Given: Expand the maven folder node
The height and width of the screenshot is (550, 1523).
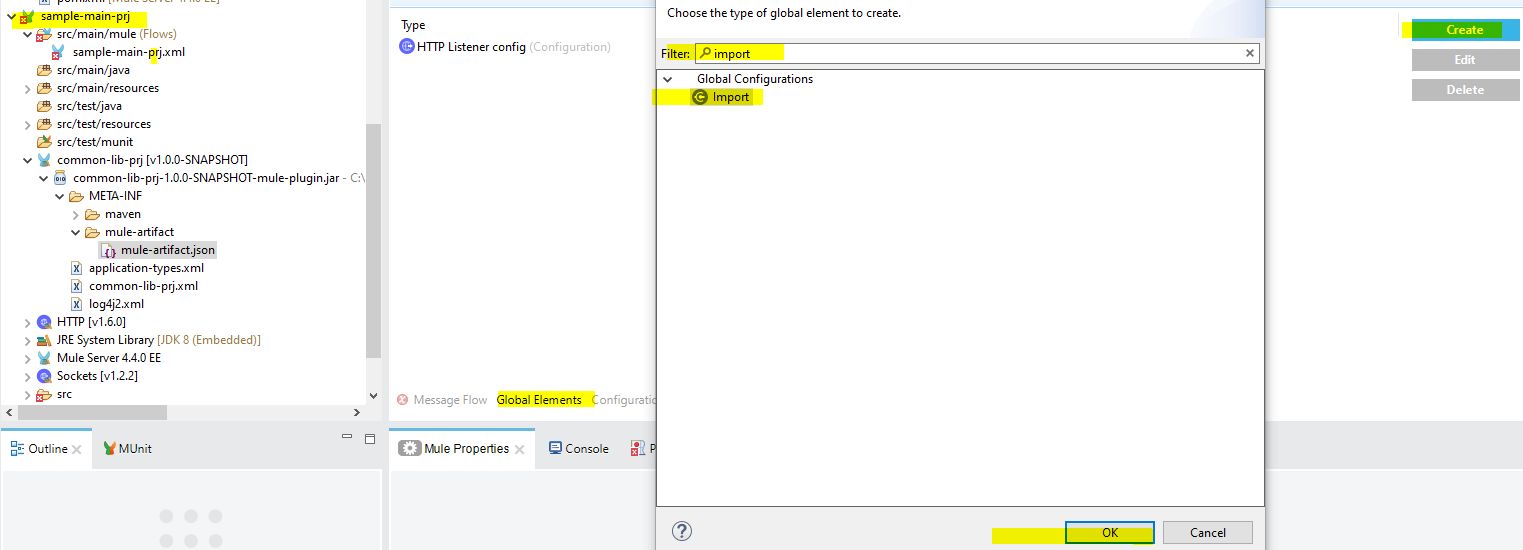Looking at the screenshot, I should click(x=75, y=214).
